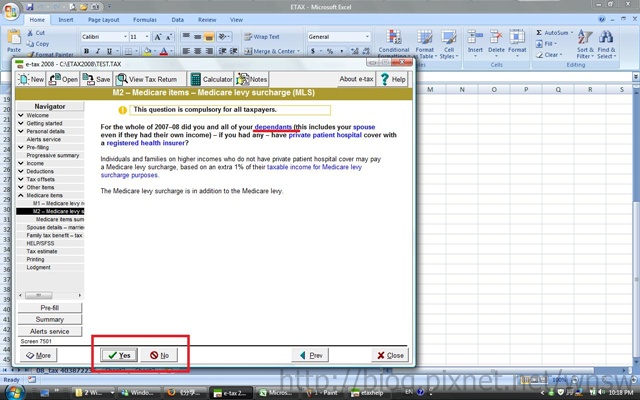The height and width of the screenshot is (400, 640).
Task: Open the Excel Review tab
Action: [x=207, y=20]
